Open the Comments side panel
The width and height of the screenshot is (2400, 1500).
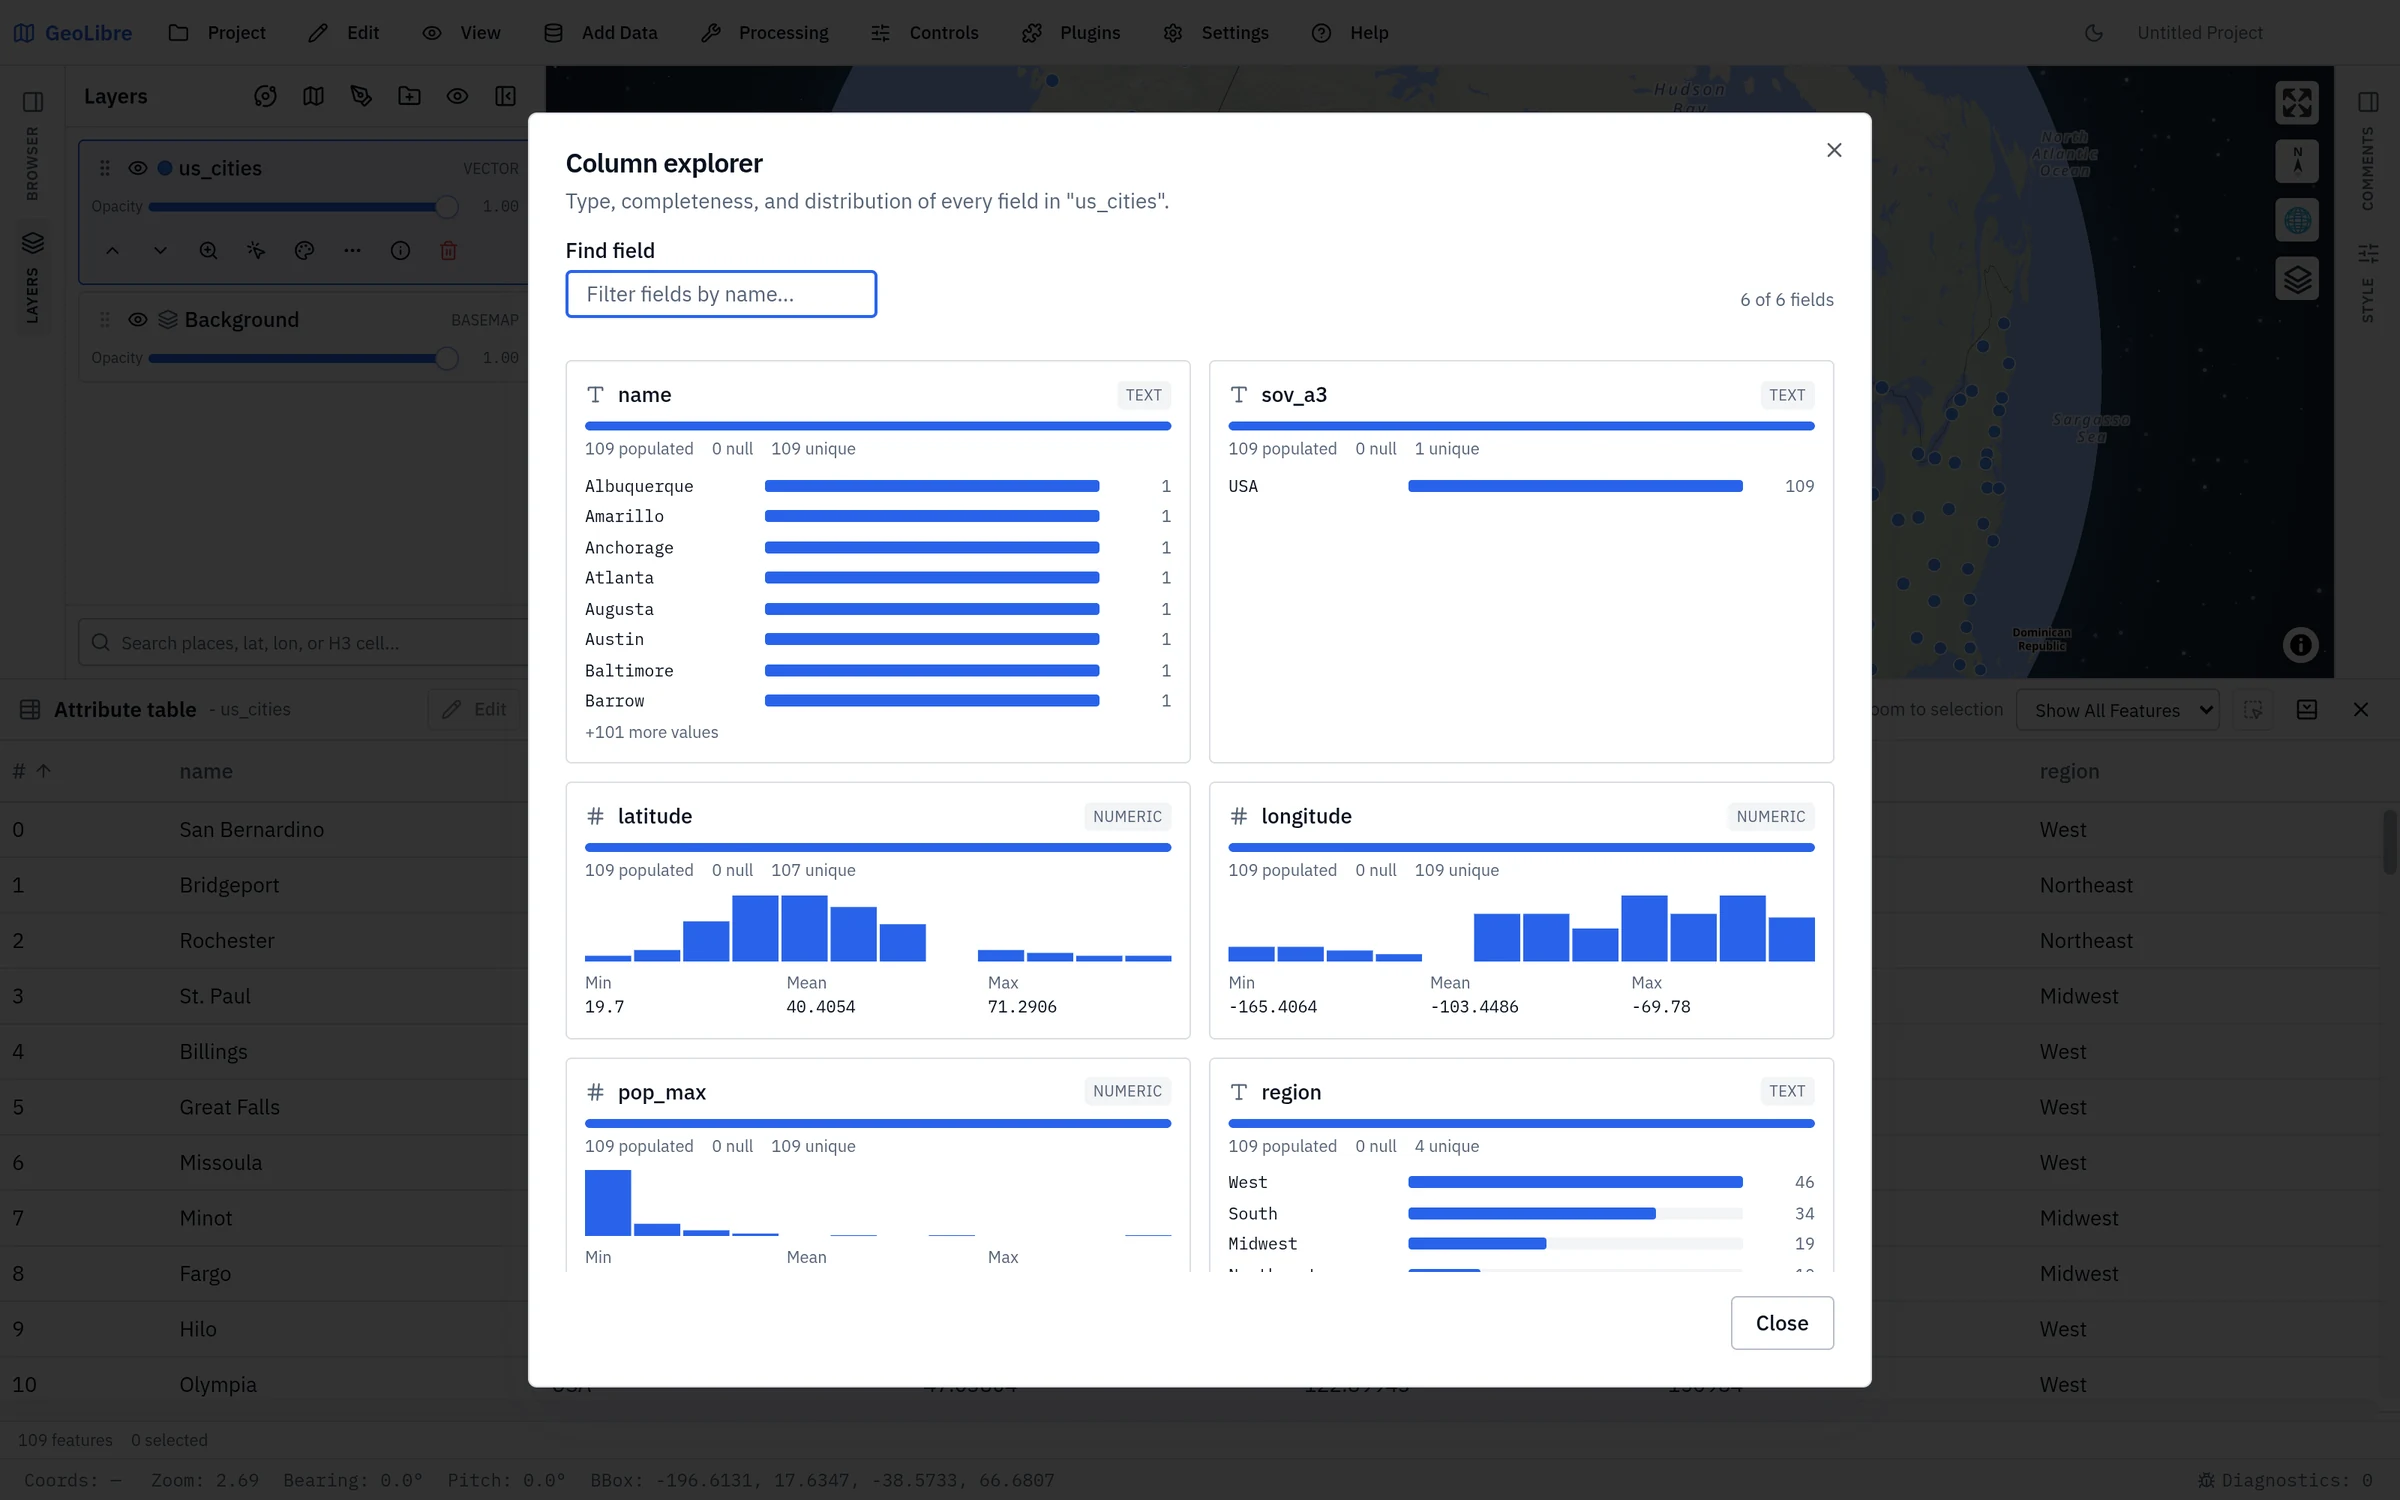tap(2367, 152)
